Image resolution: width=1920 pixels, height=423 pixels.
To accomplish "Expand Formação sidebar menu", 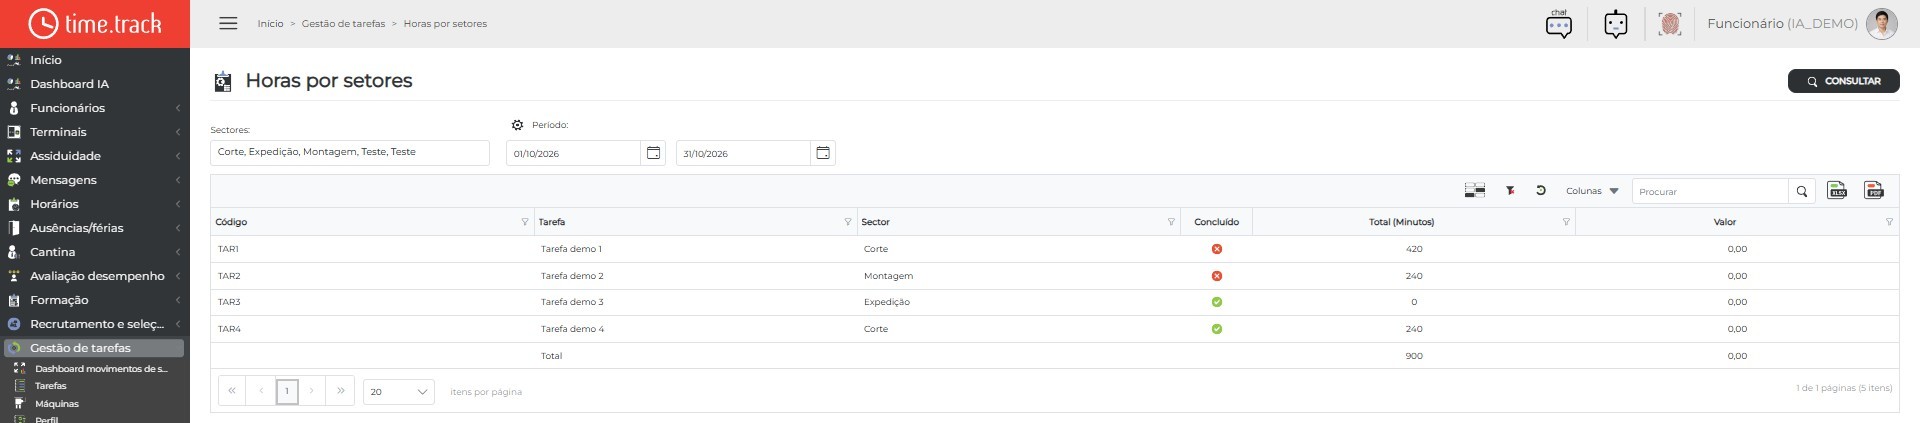I will point(95,300).
